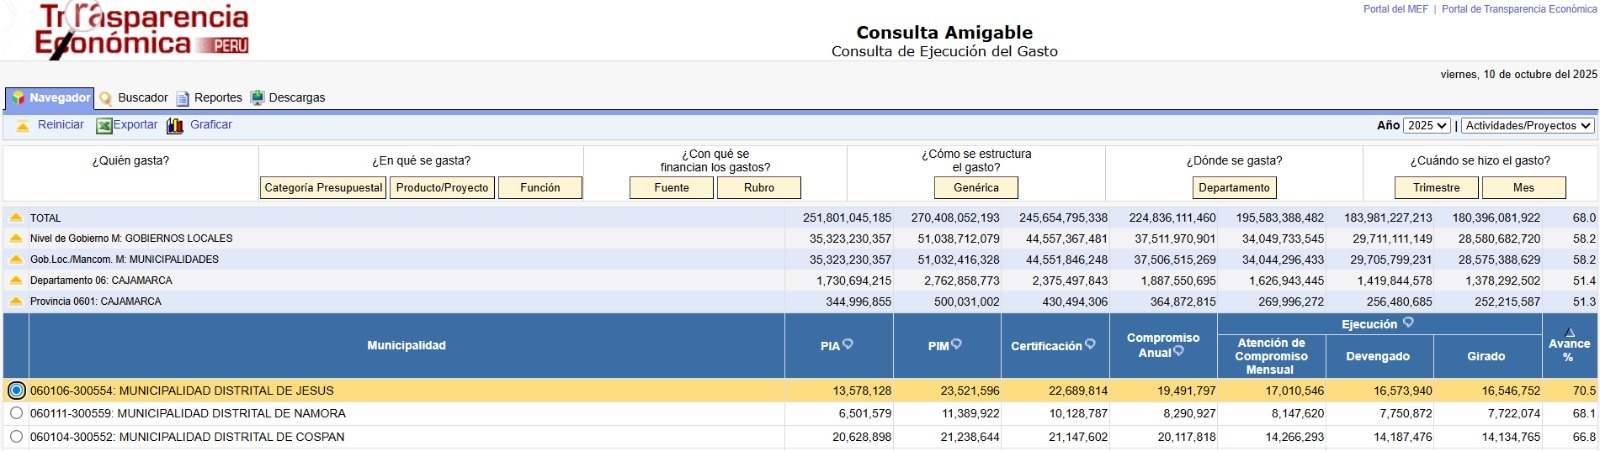Click the Reportes document icon

183,98
